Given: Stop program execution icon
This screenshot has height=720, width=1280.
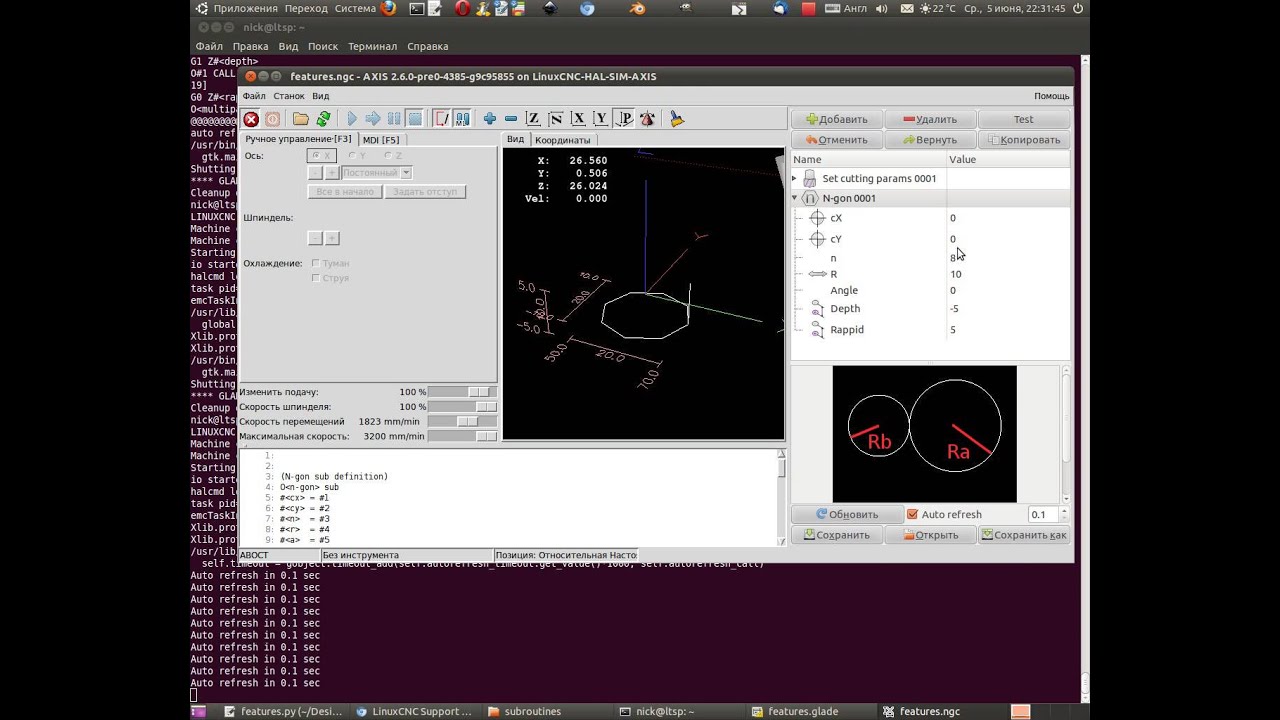Looking at the screenshot, I should [x=415, y=119].
